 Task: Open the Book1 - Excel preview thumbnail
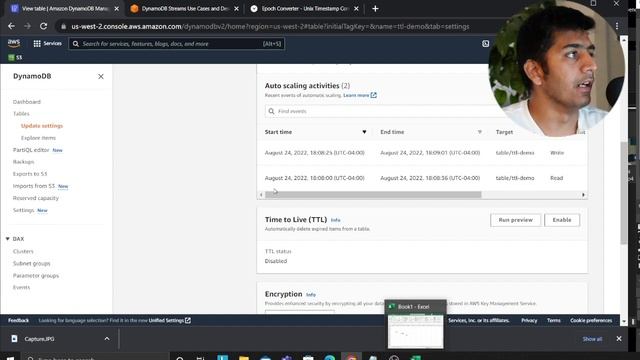tap(416, 325)
